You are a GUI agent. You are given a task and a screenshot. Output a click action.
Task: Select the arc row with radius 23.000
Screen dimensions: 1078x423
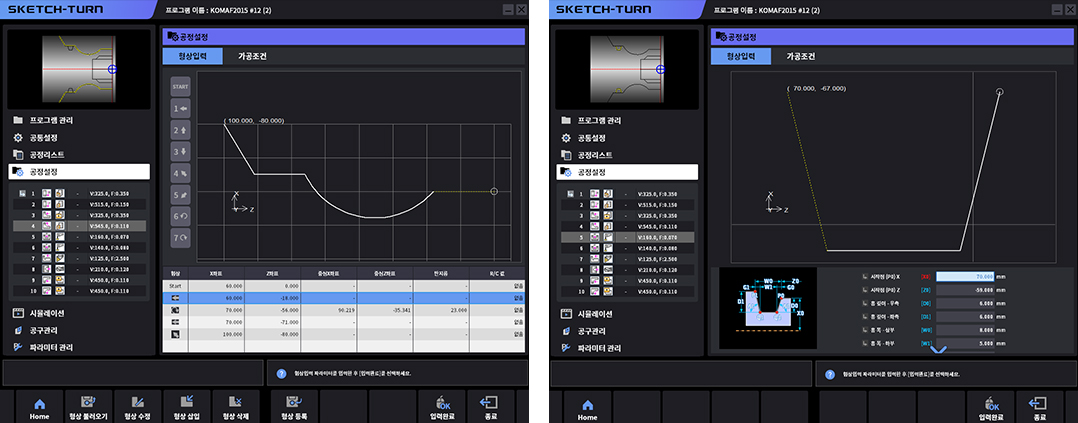(343, 310)
